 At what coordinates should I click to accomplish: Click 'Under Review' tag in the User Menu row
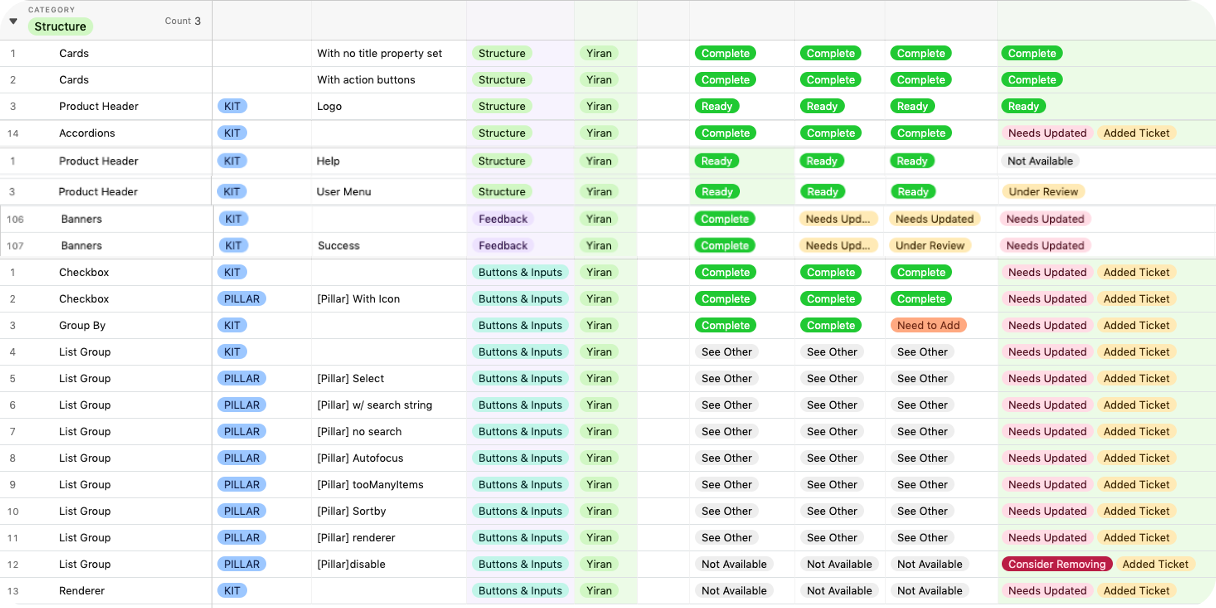pos(1043,192)
